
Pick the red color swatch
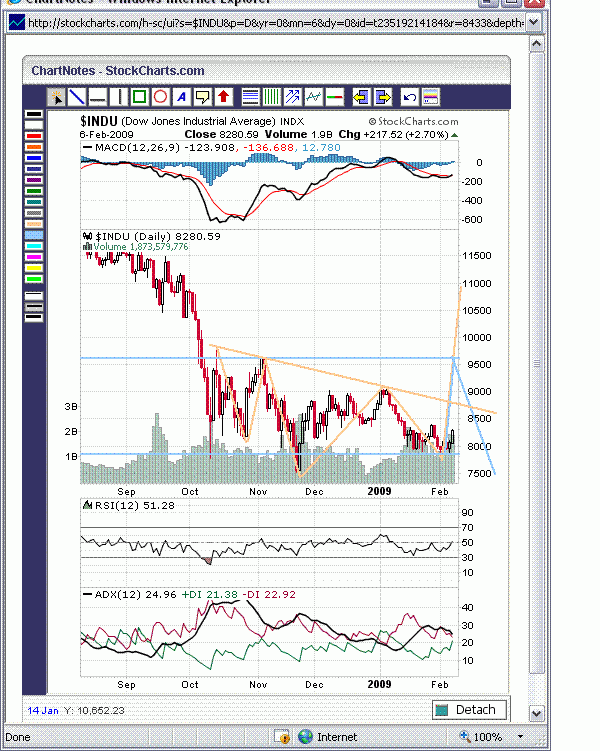(34, 136)
